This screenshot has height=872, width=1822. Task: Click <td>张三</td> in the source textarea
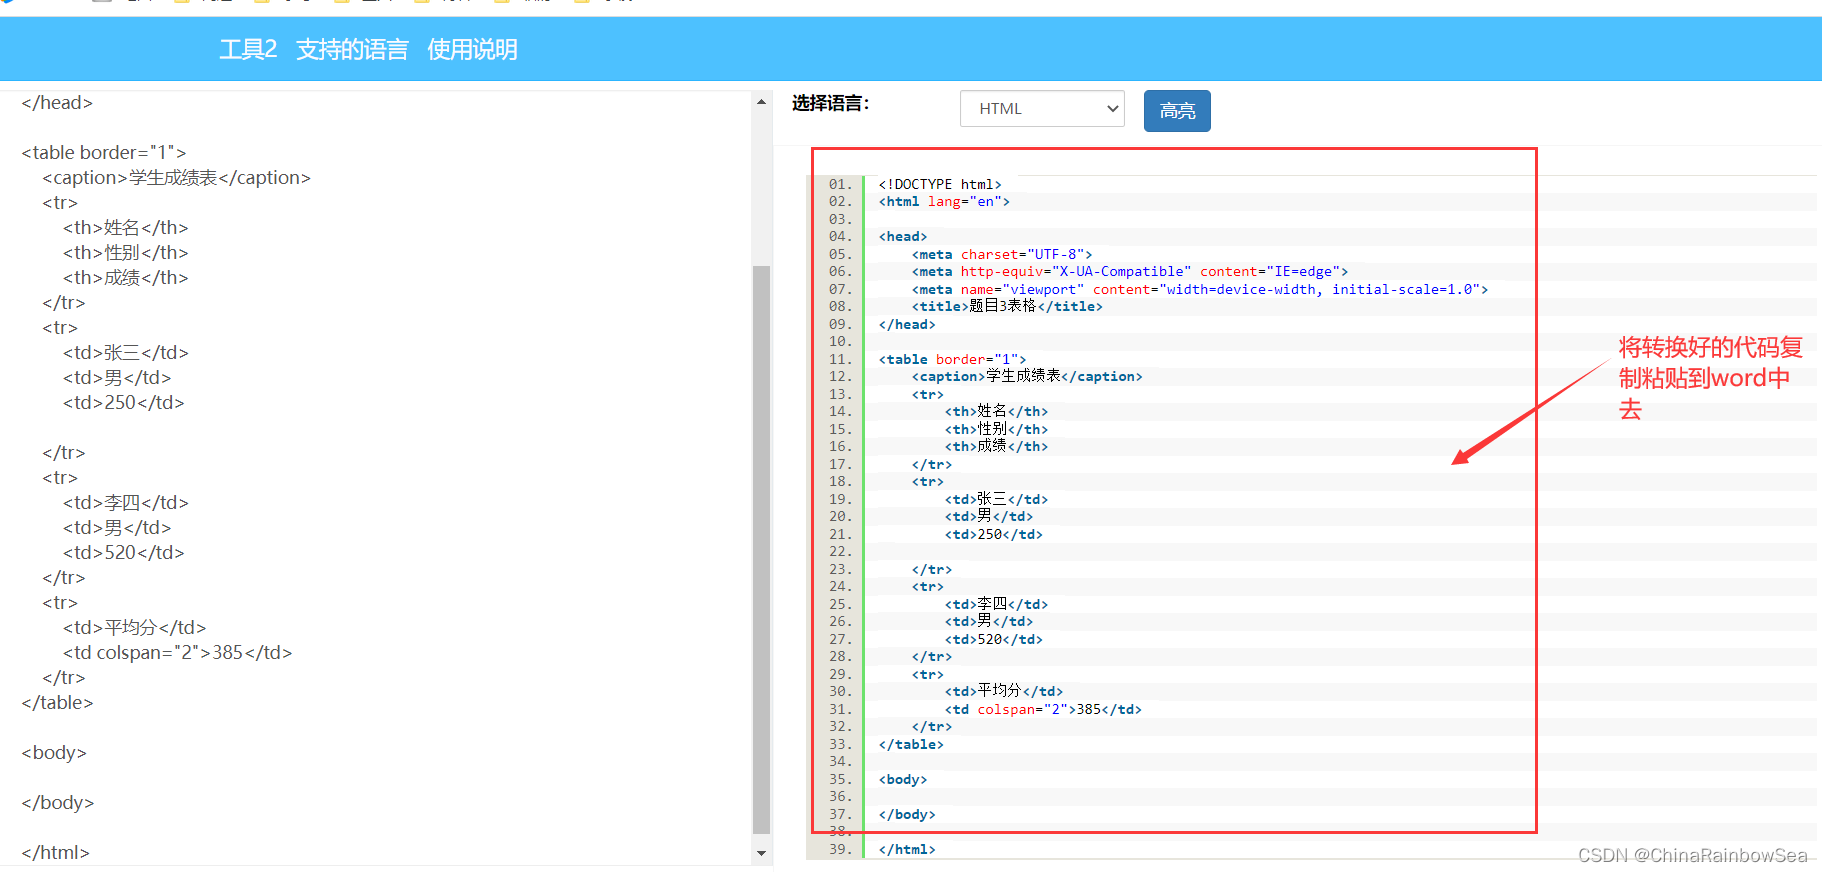click(x=126, y=352)
